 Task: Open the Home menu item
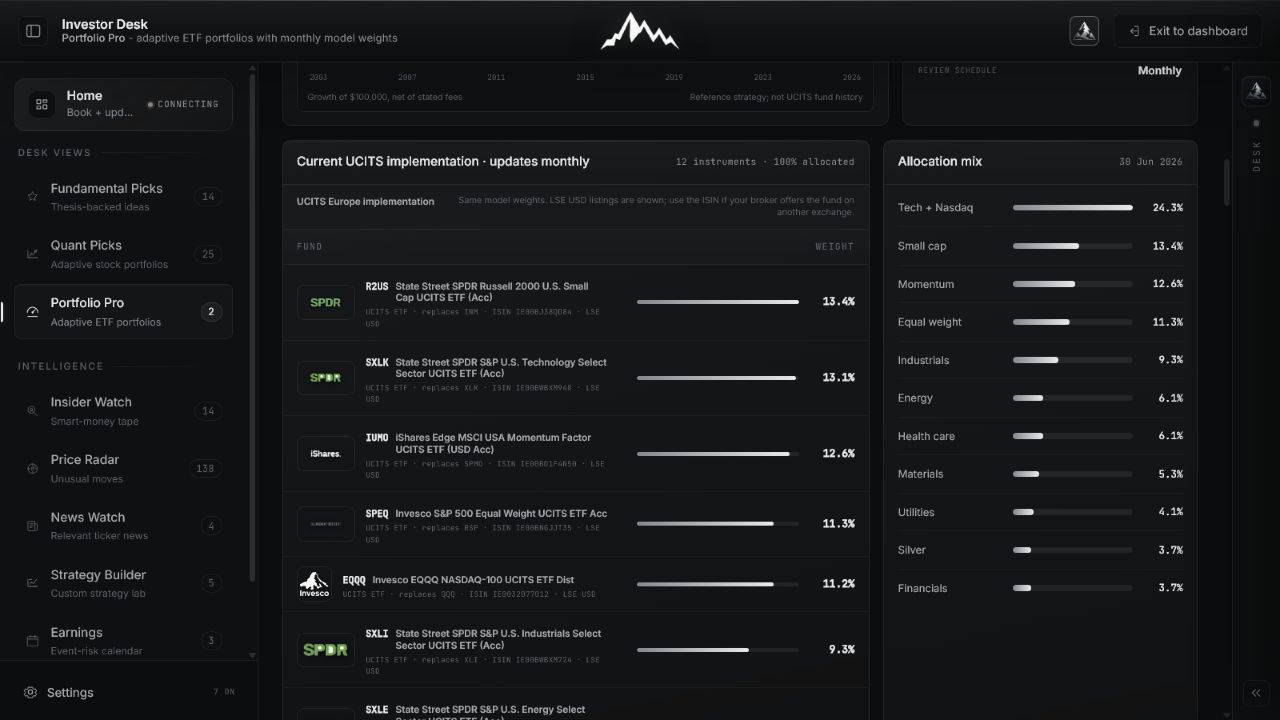pos(123,104)
